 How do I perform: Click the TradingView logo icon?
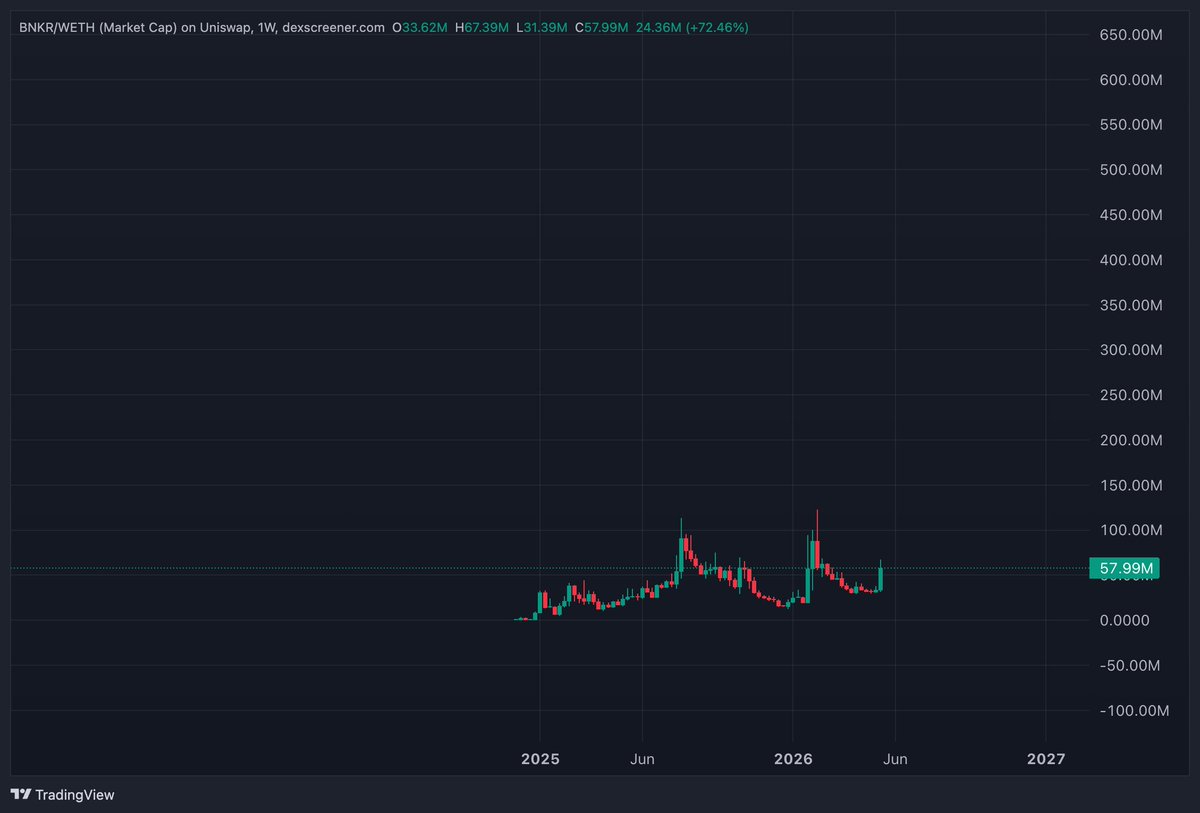[20, 794]
